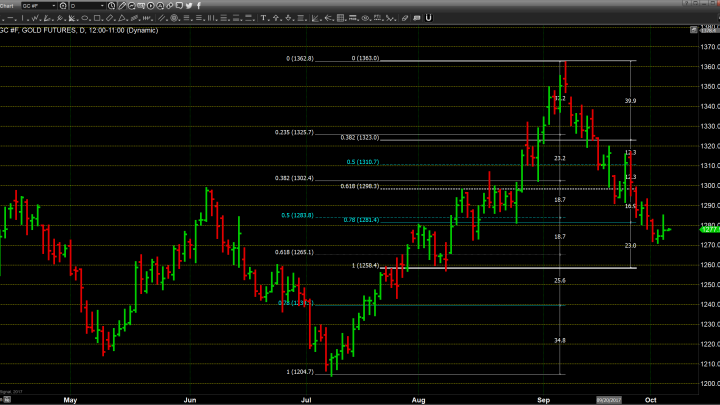Click the 0 (1363.0) Fibonacci label

pos(366,58)
